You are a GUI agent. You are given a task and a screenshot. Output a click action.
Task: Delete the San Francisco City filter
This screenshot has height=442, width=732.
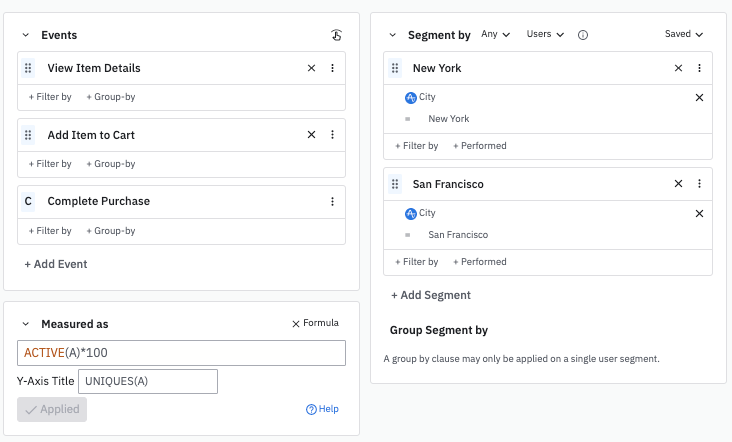pyautogui.click(x=699, y=214)
